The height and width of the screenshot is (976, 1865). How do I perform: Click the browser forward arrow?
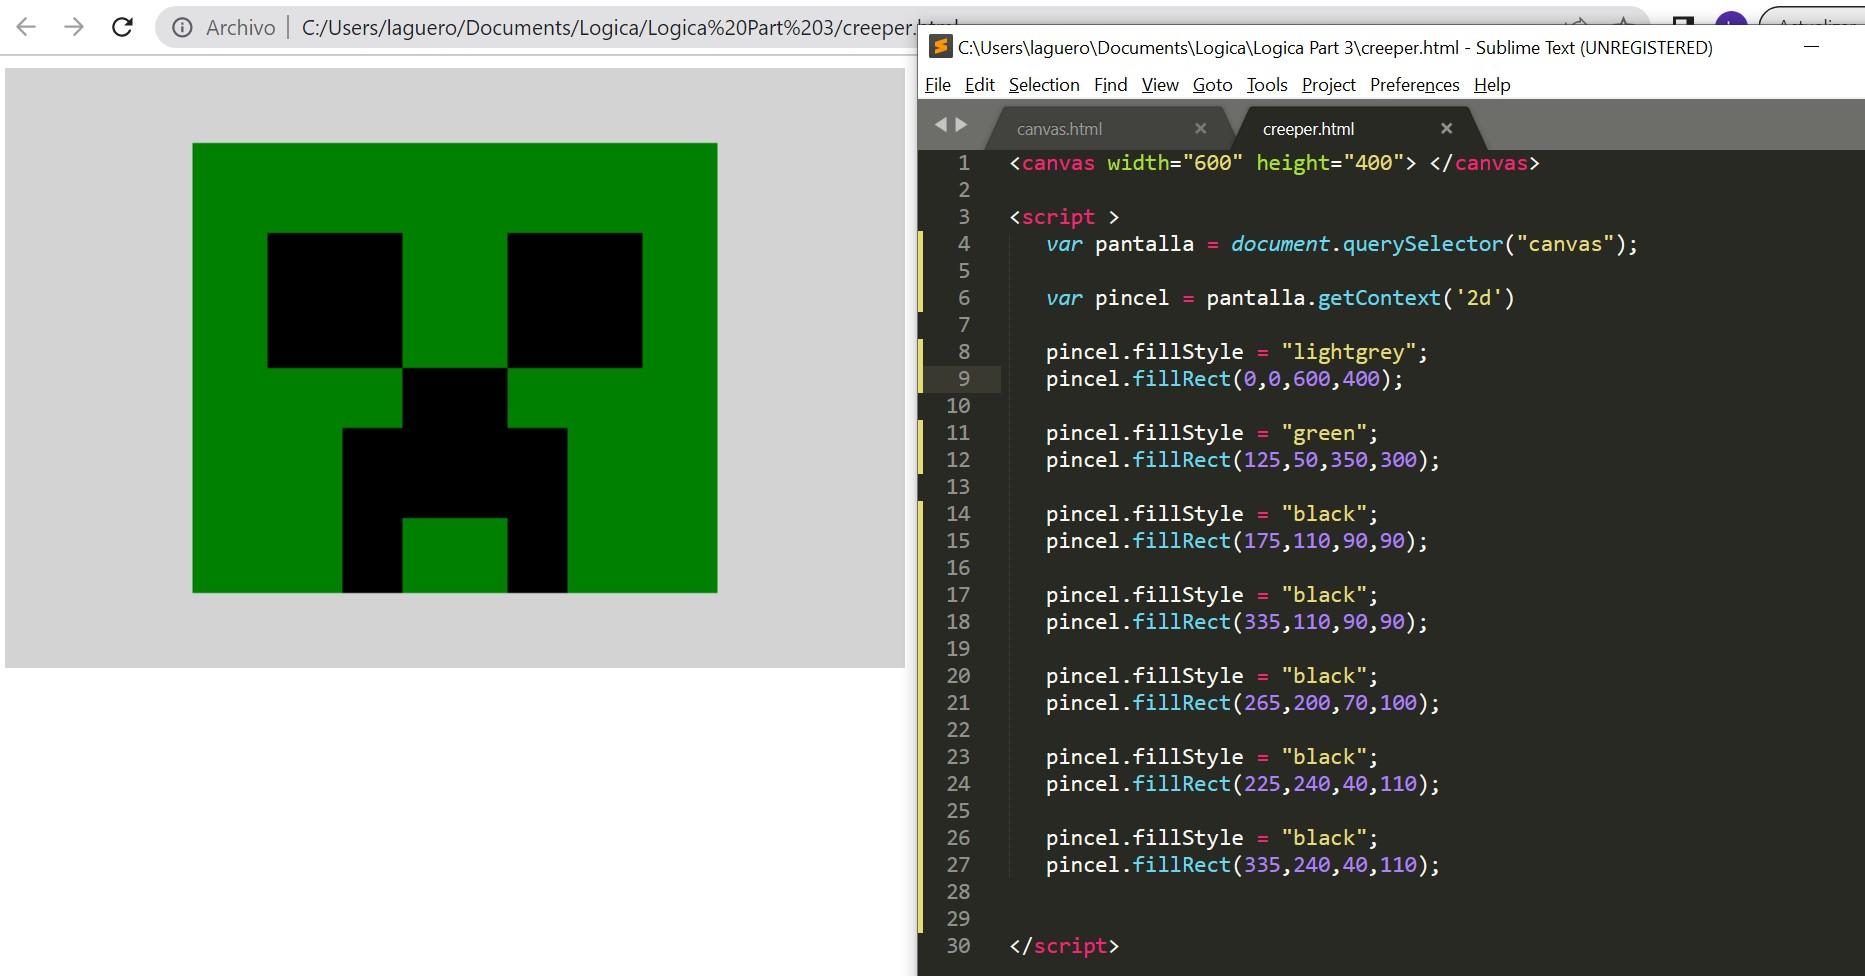(x=74, y=27)
